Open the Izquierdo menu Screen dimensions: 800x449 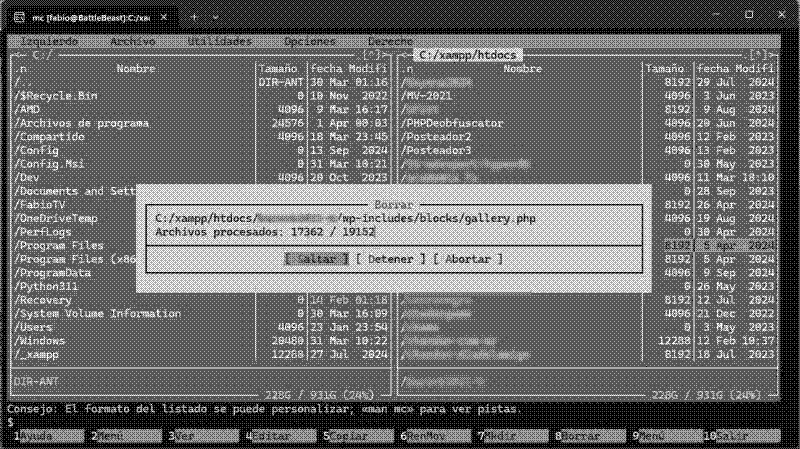coord(49,41)
